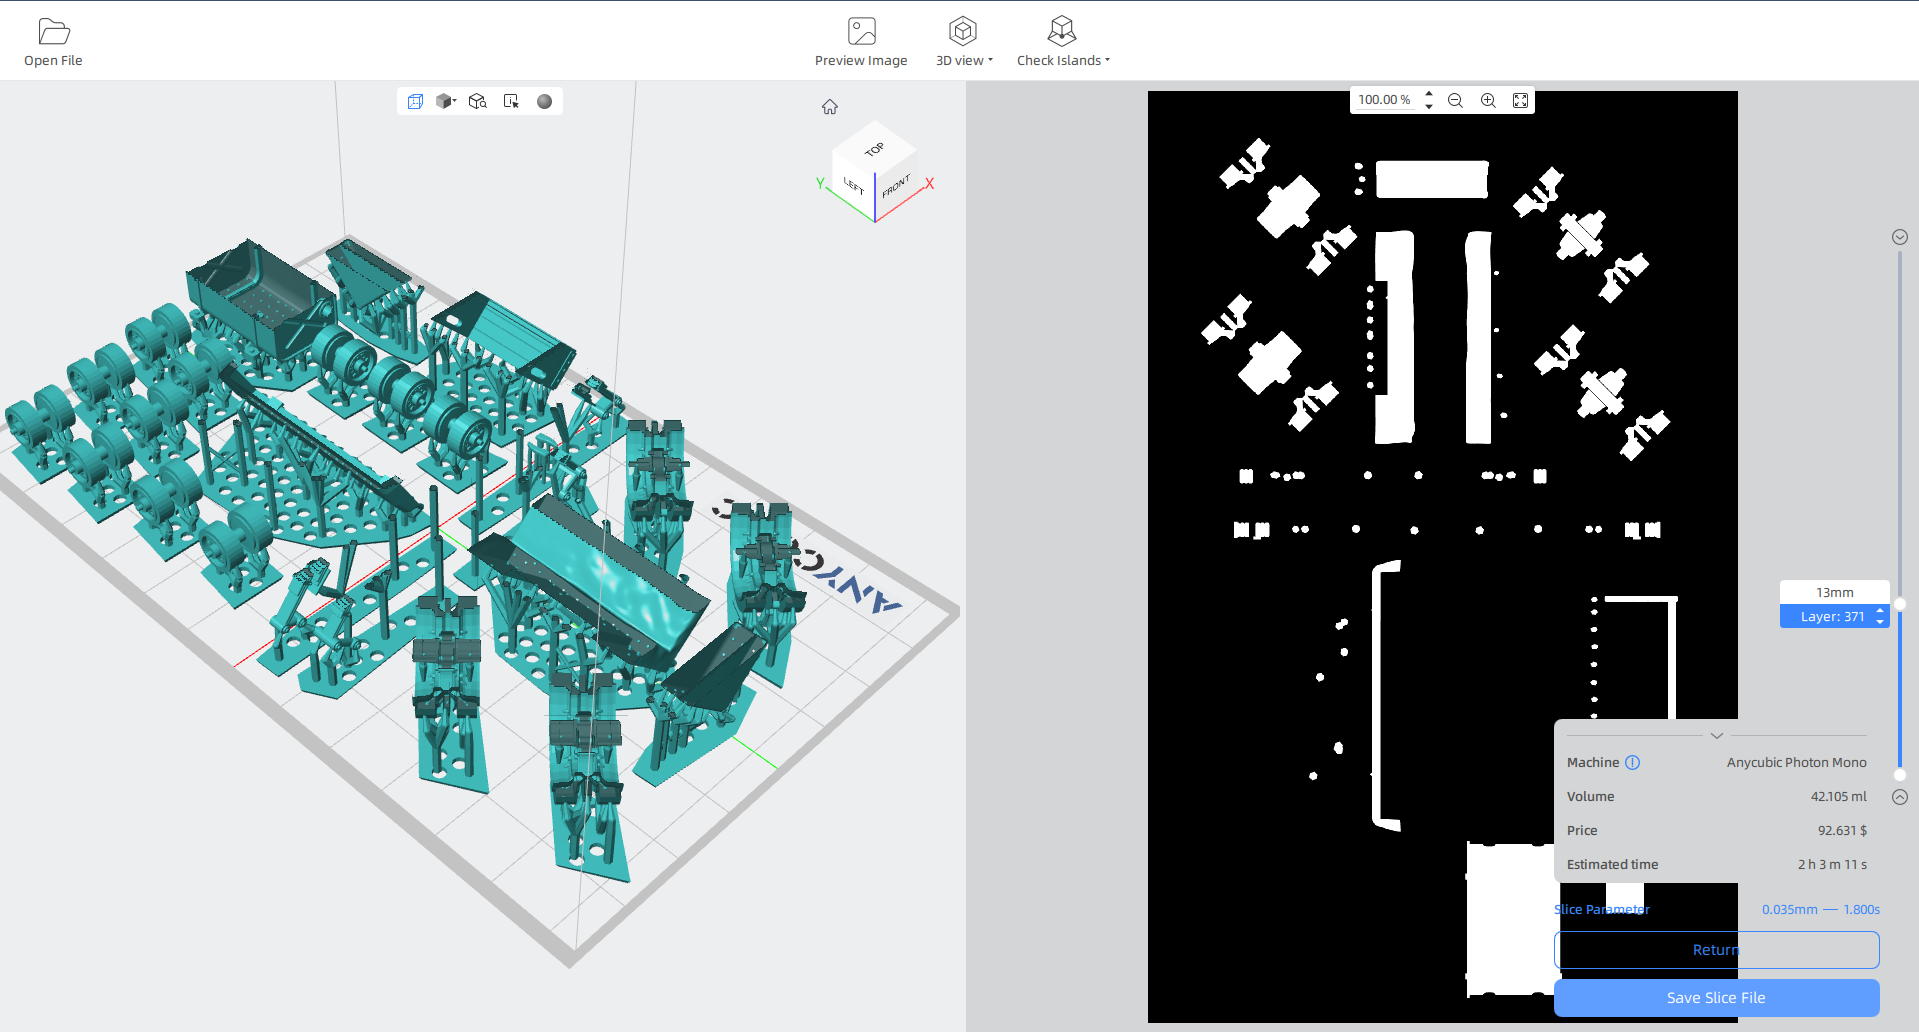Fit slice preview to screen
This screenshot has width=1919, height=1032.
point(1520,100)
